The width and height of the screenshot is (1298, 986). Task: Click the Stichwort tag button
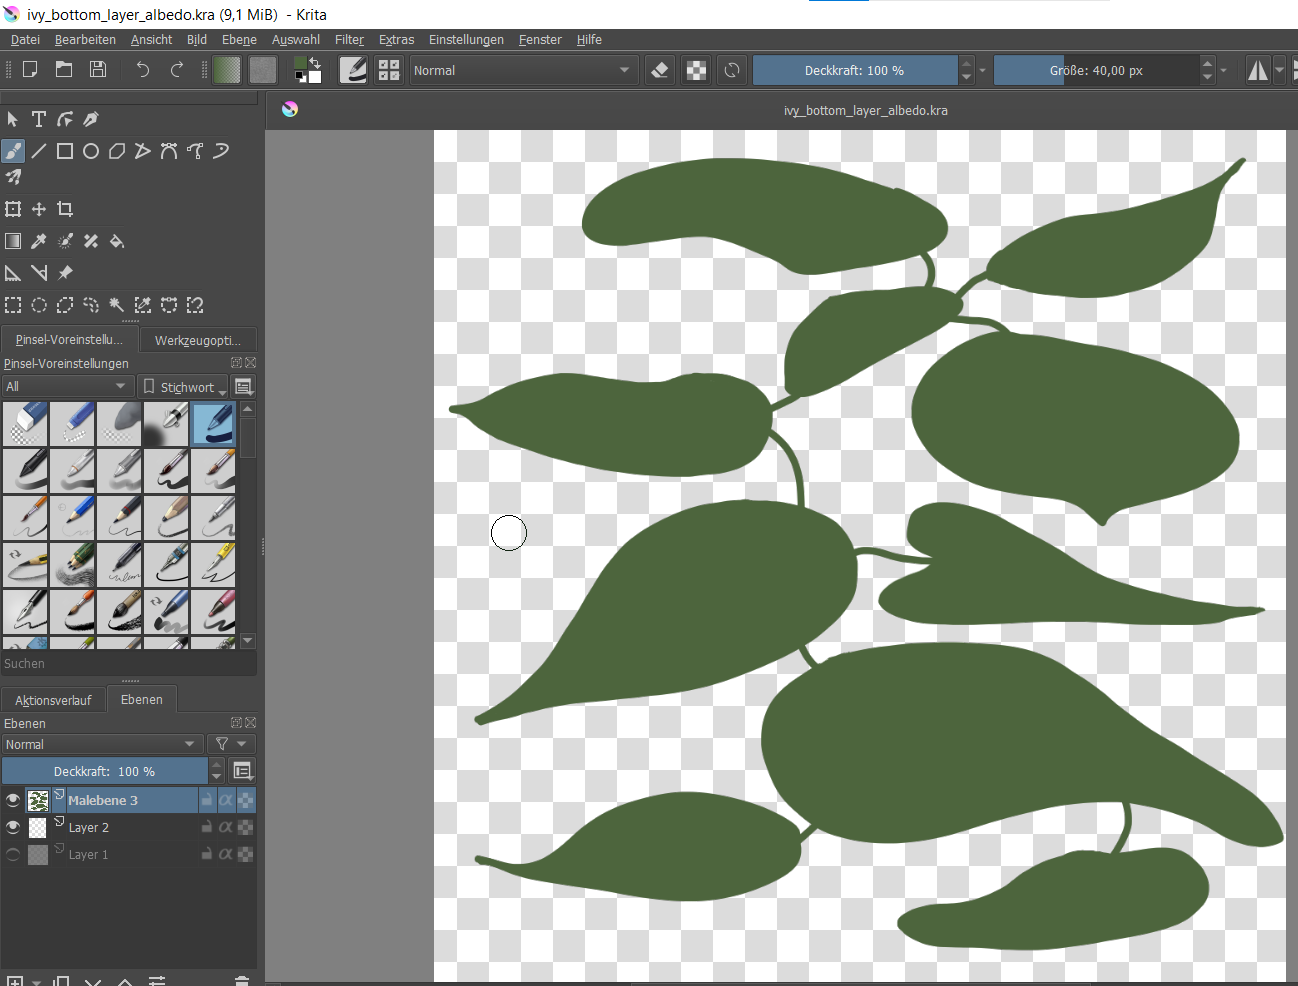pyautogui.click(x=183, y=387)
